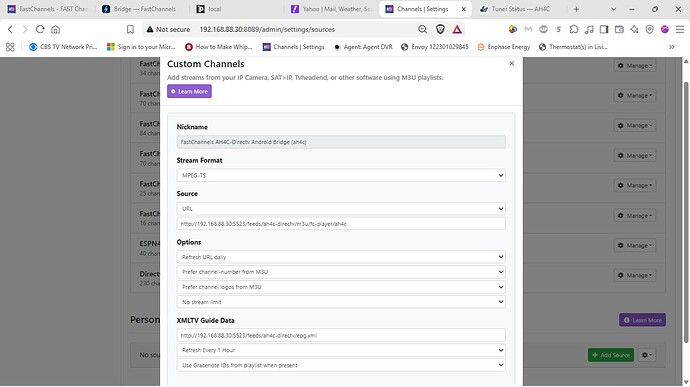Click the media music note icon
690x387 pixels.
[x=589, y=29]
